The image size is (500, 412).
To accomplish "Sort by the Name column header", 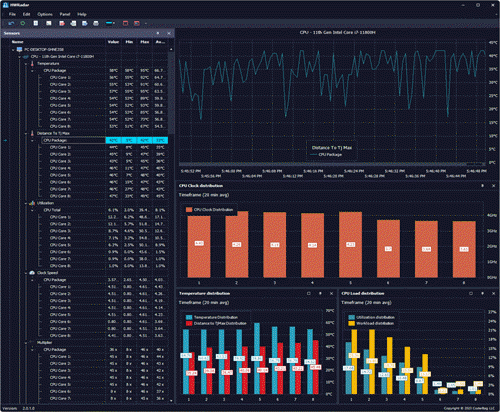I will click(17, 42).
